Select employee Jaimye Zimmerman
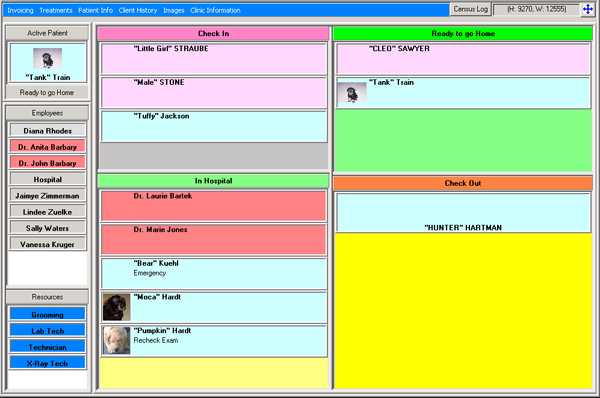Image resolution: width=600 pixels, height=398 pixels. point(47,196)
